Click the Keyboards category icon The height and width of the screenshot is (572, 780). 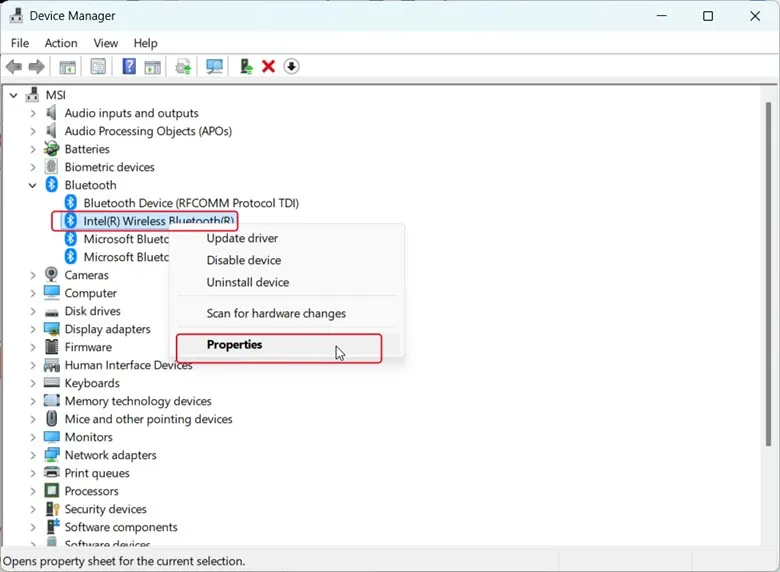(x=51, y=382)
